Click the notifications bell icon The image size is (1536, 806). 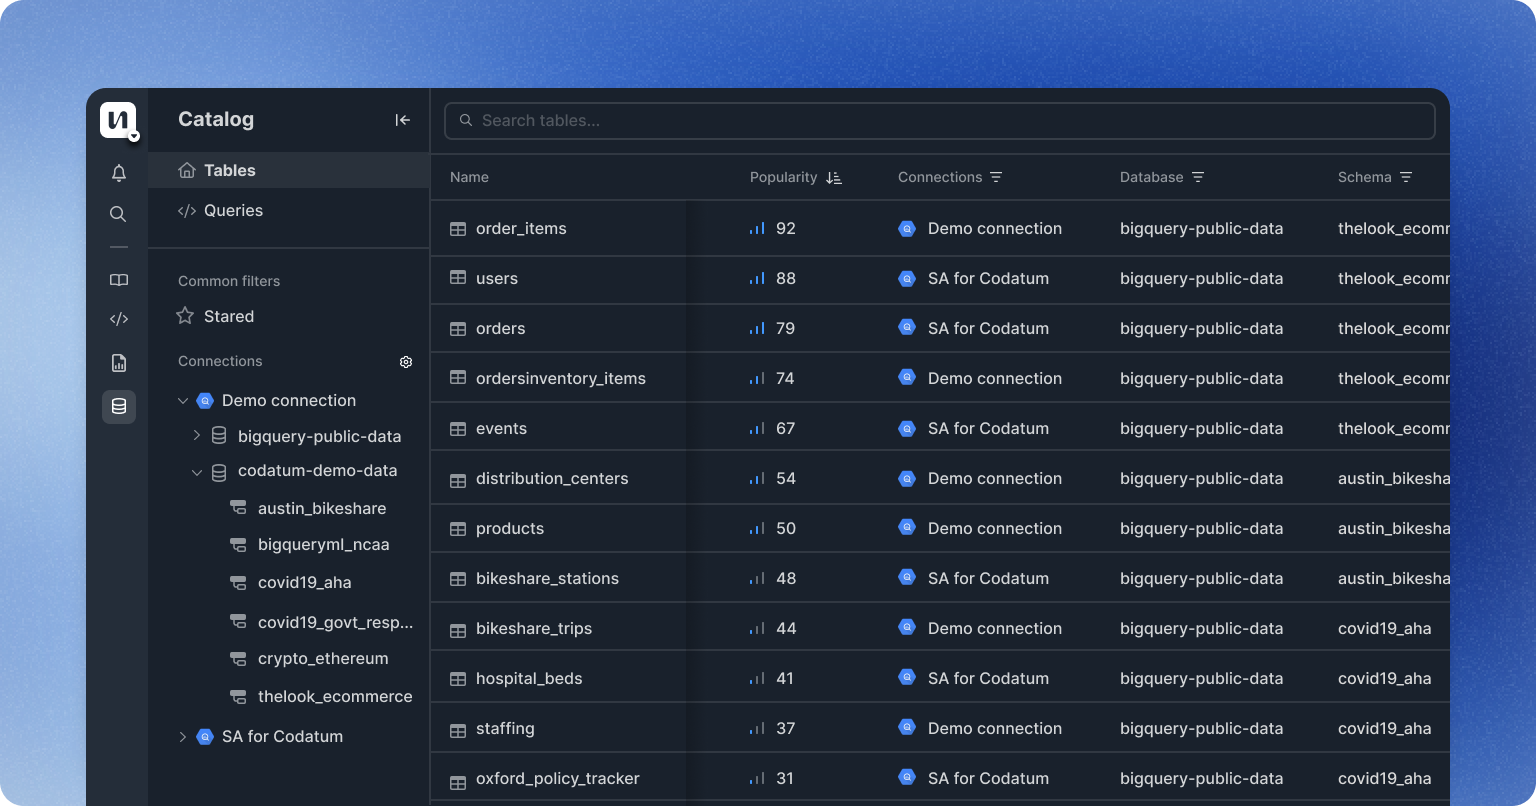118,173
